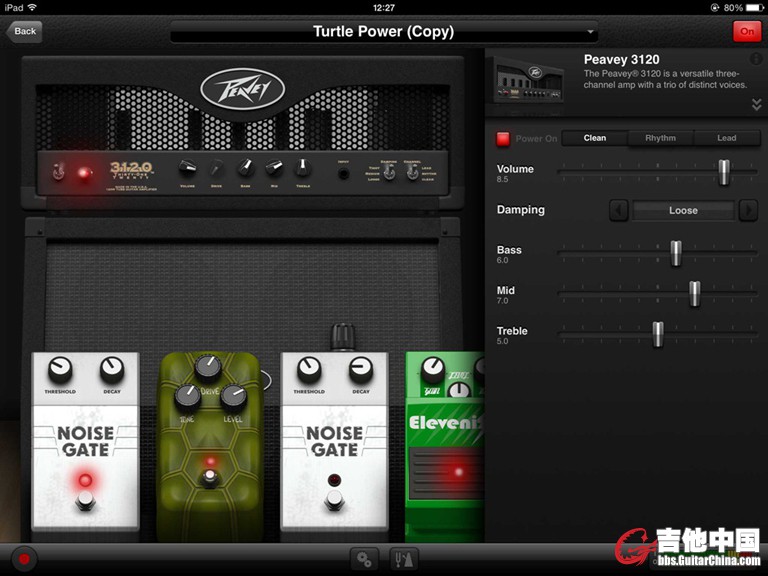Click the Bass knob on the amp head
Image resolution: width=768 pixels, height=576 pixels.
tap(245, 168)
